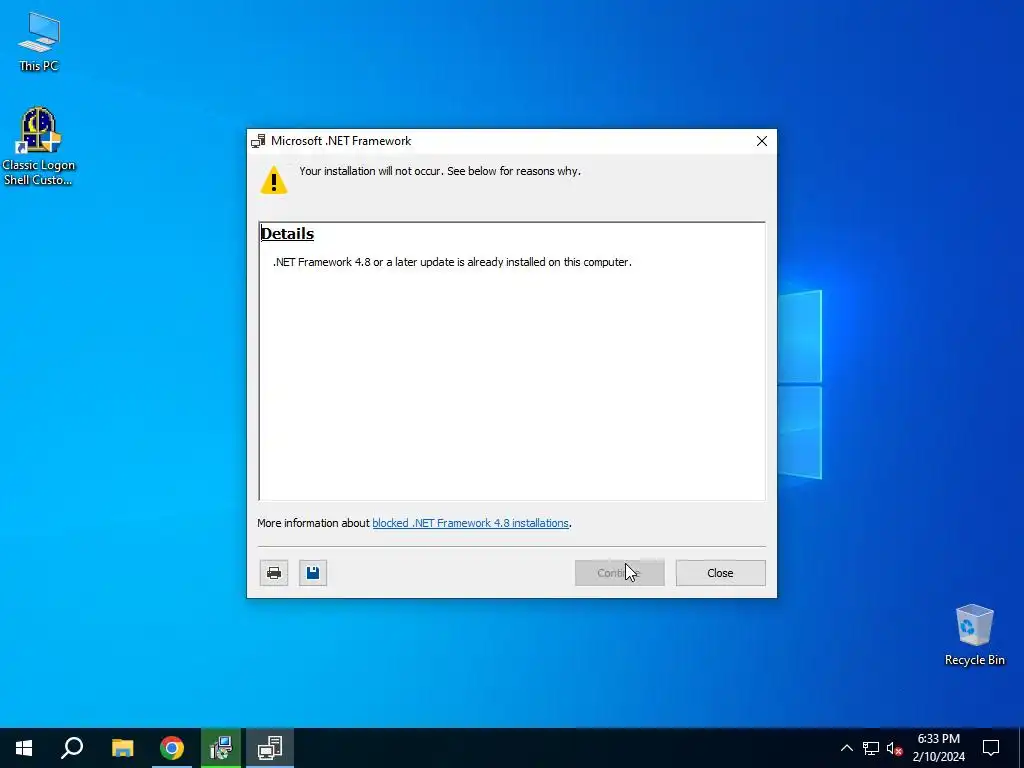The image size is (1024, 768).
Task: Select the This PC desktop icon
Action: [x=39, y=41]
